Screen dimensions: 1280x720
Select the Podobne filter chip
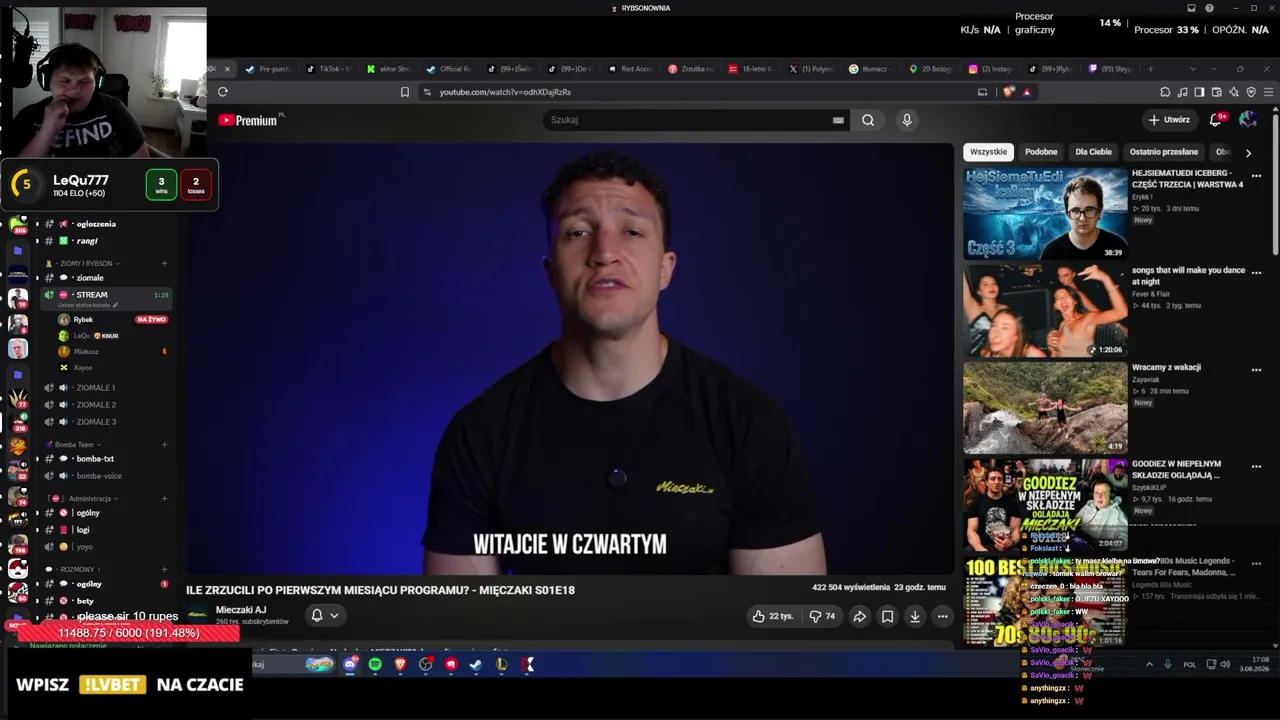pos(1041,152)
